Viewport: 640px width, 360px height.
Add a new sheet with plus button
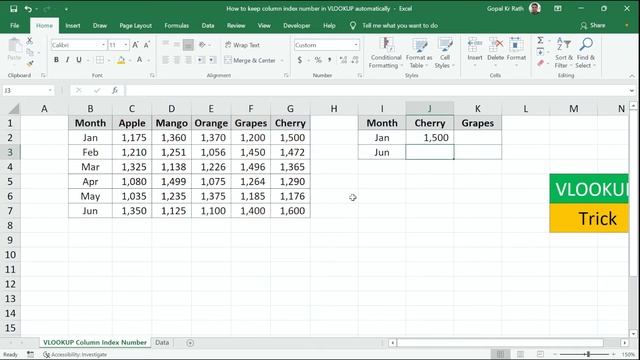tap(190, 343)
